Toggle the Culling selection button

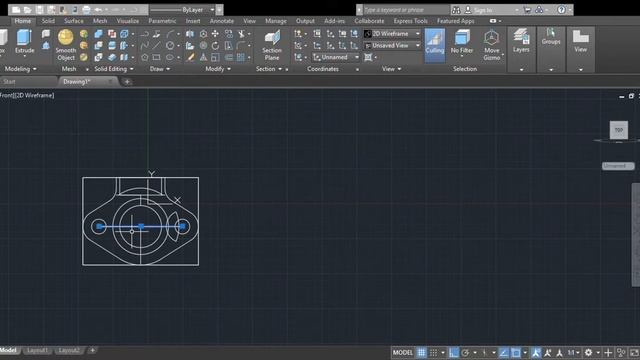coord(435,45)
